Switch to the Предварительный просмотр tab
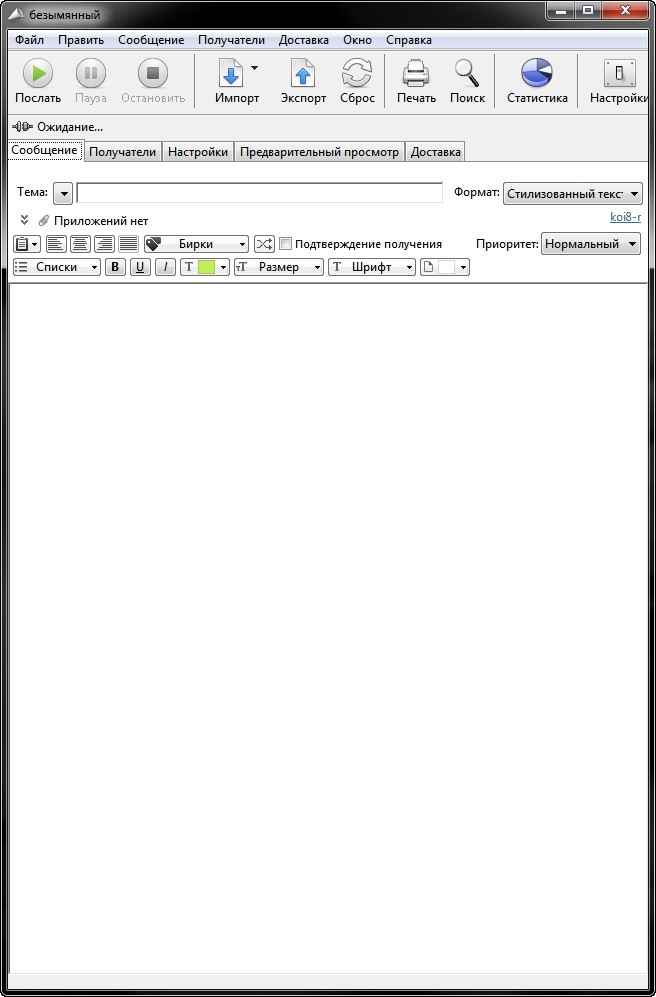The width and height of the screenshot is (656, 997). point(320,152)
